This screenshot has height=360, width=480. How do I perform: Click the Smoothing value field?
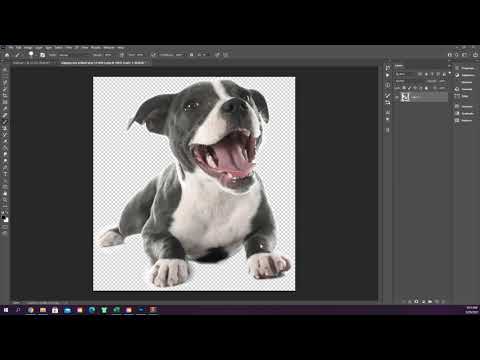click(x=179, y=55)
